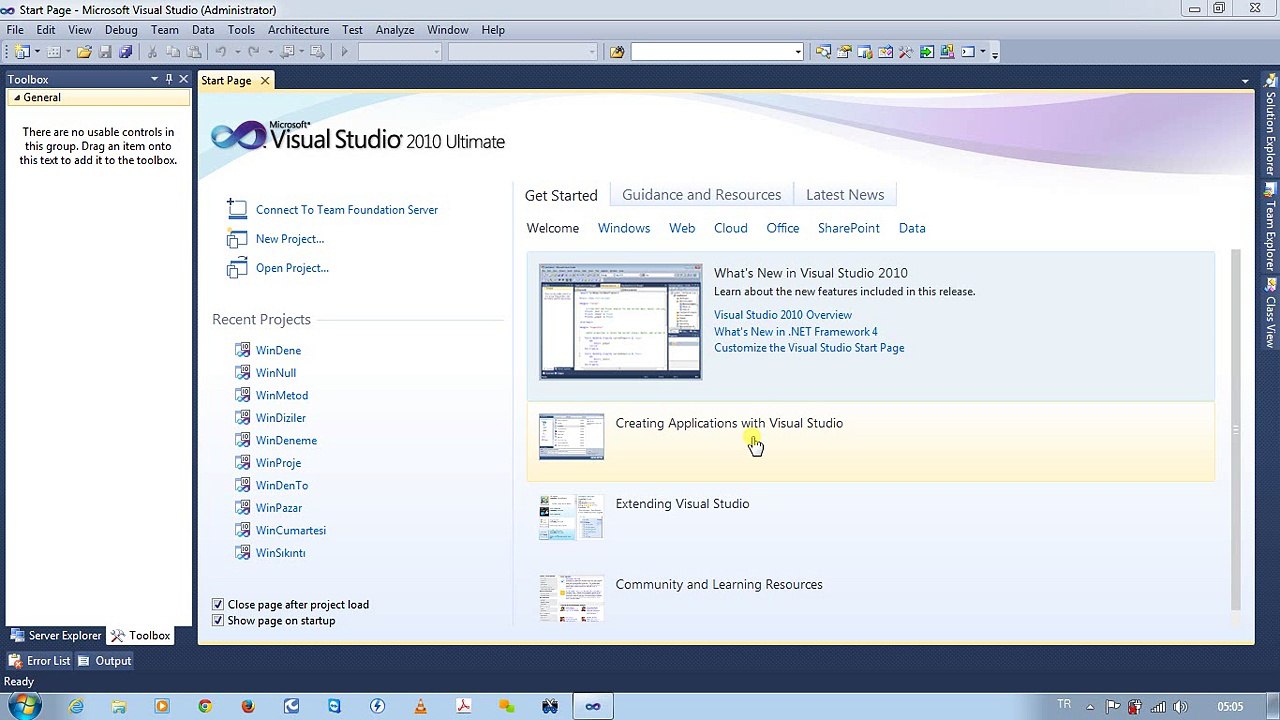Toggle the Toolbox panel auto-hide pin
Screen dimensions: 1280x720
coord(169,79)
